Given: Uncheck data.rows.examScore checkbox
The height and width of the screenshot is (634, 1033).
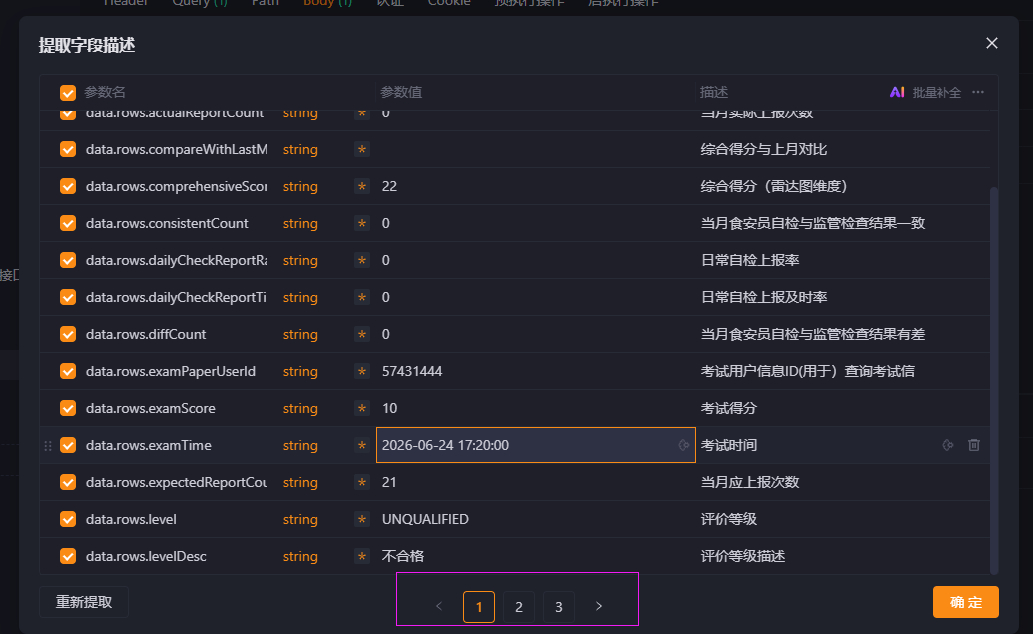Looking at the screenshot, I should pos(68,409).
